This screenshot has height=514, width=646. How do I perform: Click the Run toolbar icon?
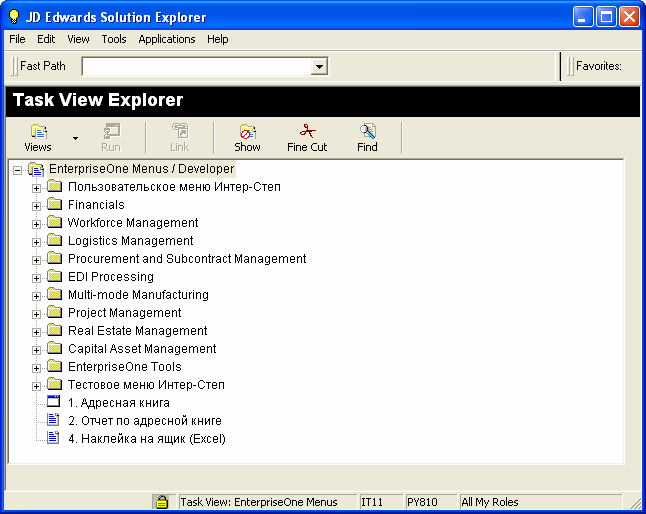coord(111,132)
